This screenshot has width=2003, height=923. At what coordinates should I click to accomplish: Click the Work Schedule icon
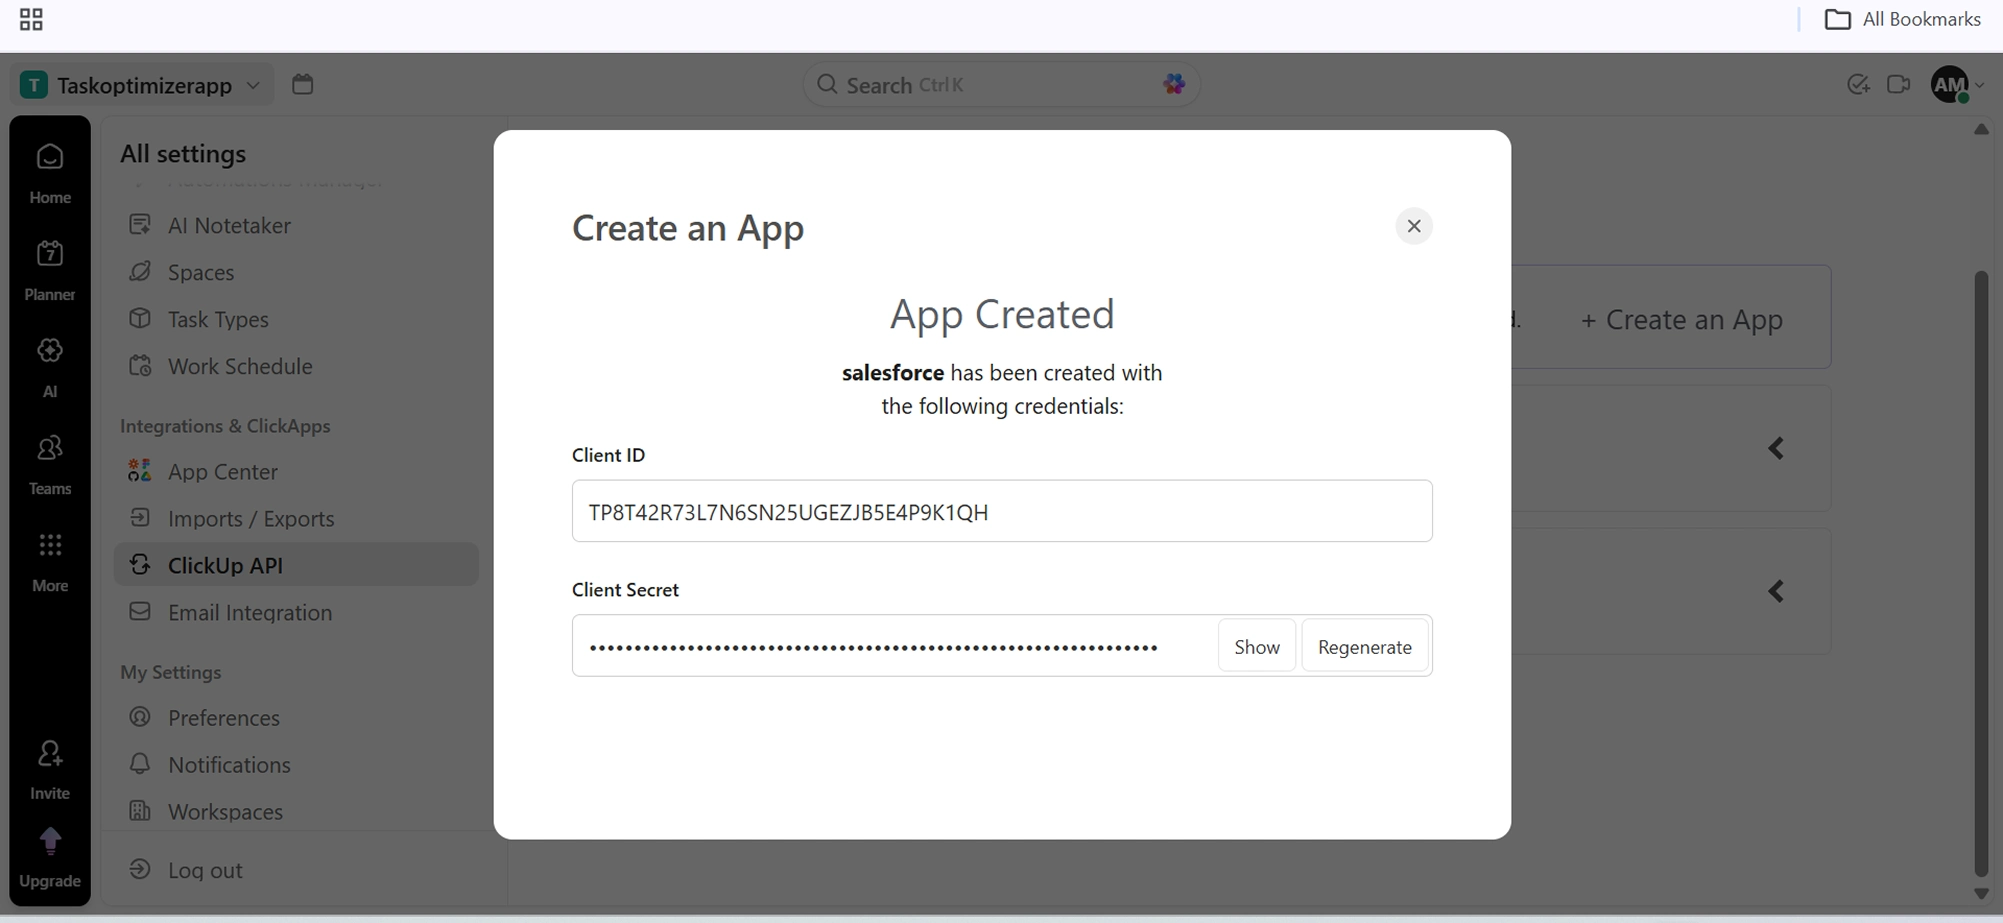140,366
